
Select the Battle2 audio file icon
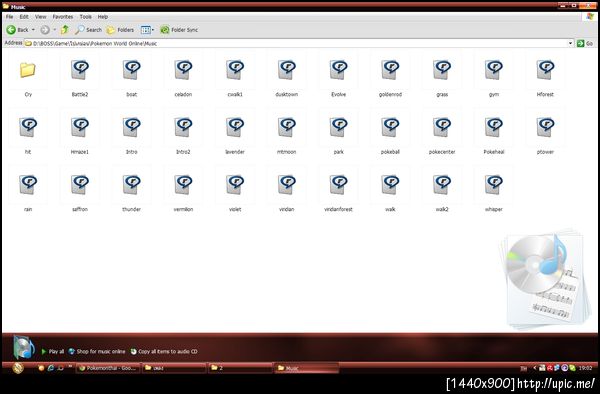coord(80,70)
